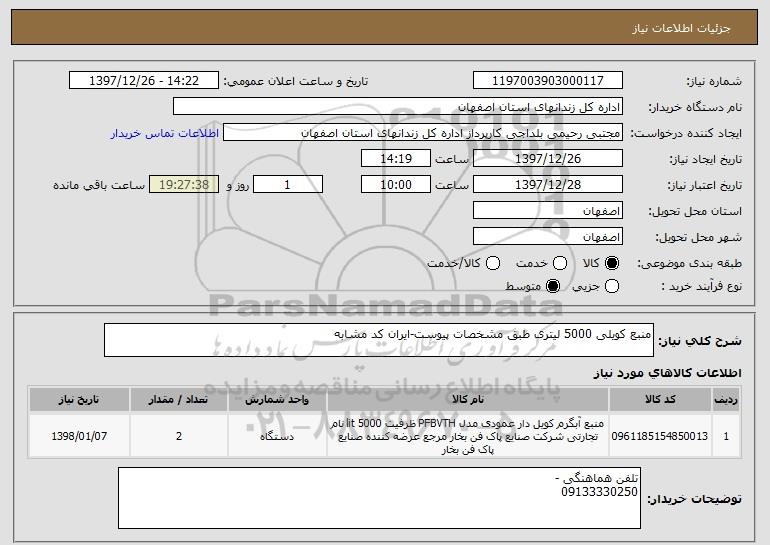Click the شماره نیاز label
Image resolution: width=770 pixels, height=545 pixels.
[x=714, y=81]
